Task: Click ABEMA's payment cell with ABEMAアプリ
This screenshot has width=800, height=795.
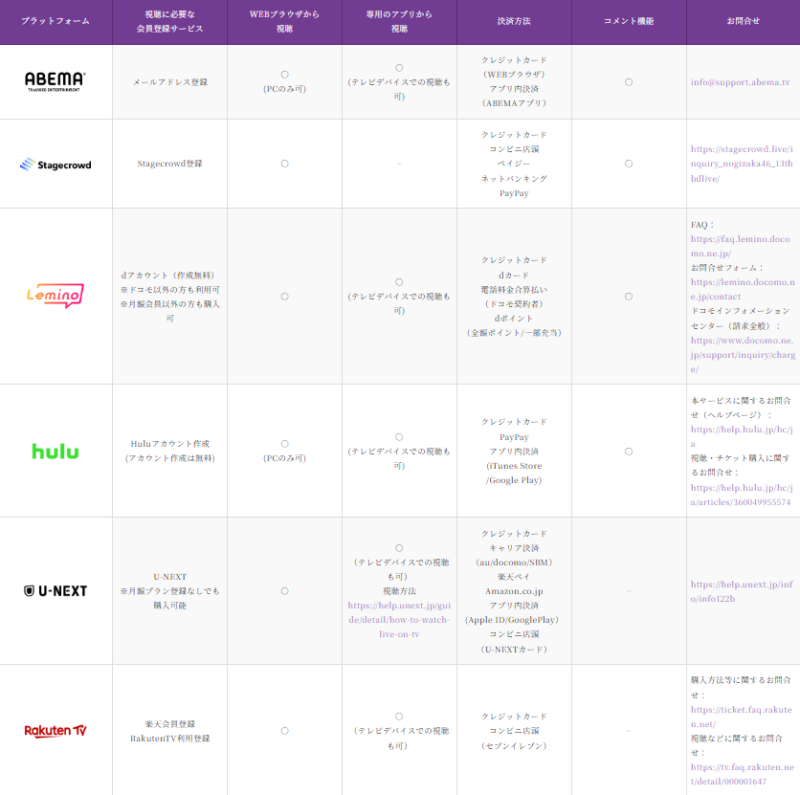Action: point(514,82)
